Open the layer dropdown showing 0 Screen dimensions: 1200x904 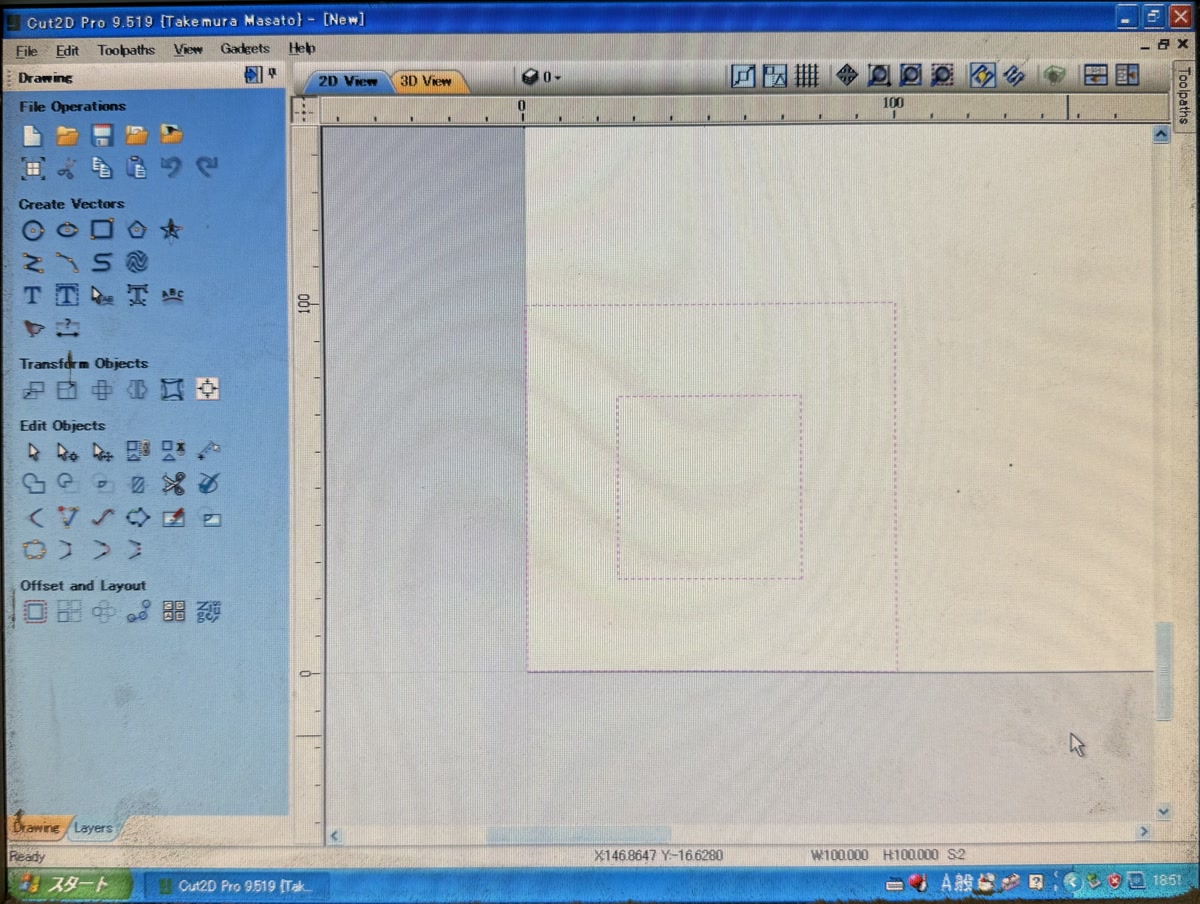pyautogui.click(x=542, y=77)
